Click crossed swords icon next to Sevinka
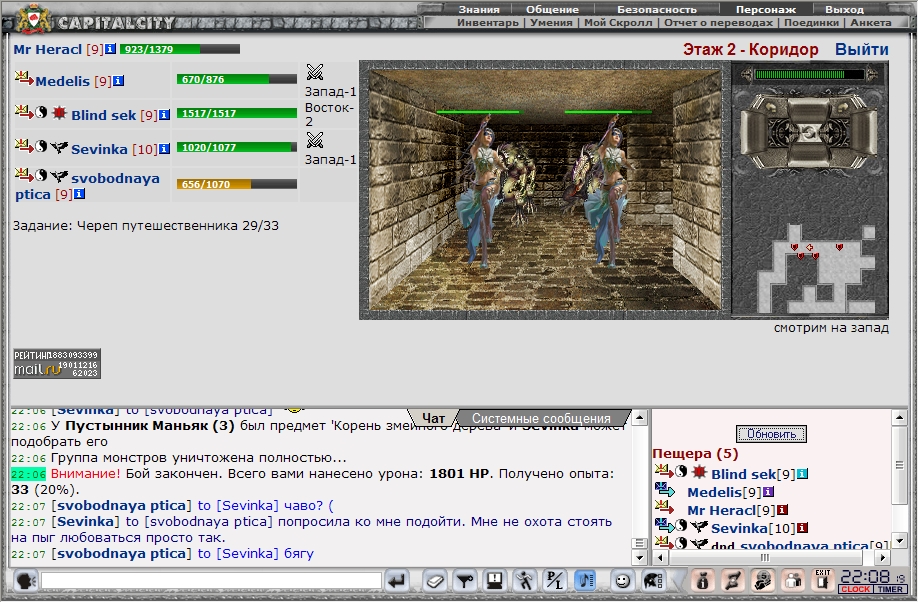 (x=315, y=140)
